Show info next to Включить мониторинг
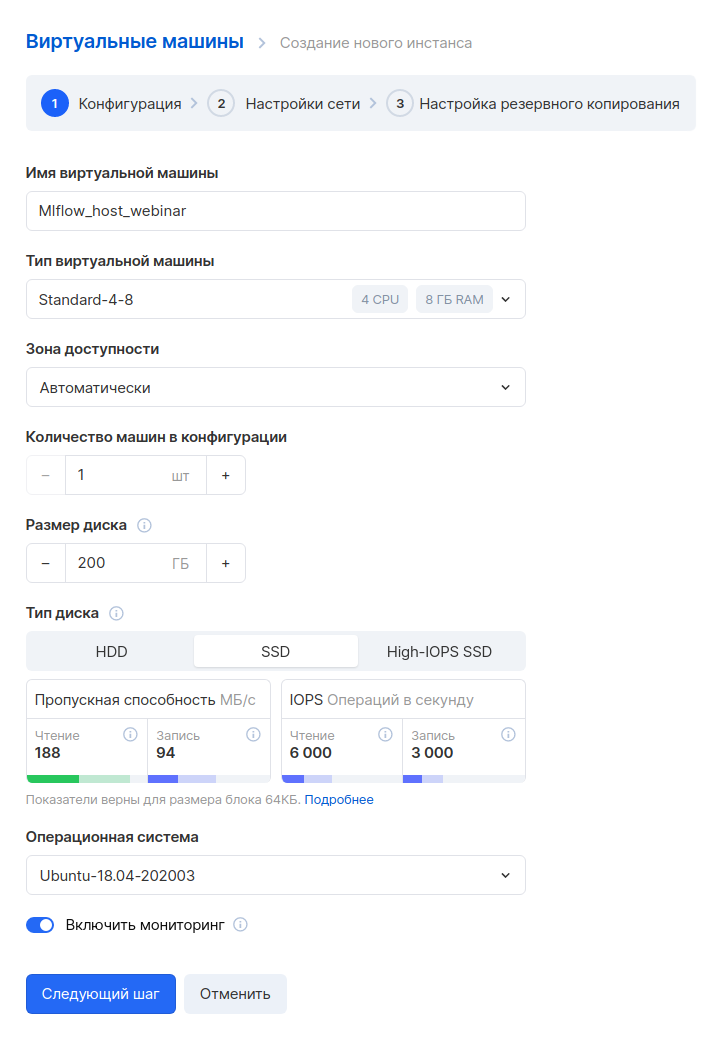Screen dimensions: 720x1042 (241, 924)
